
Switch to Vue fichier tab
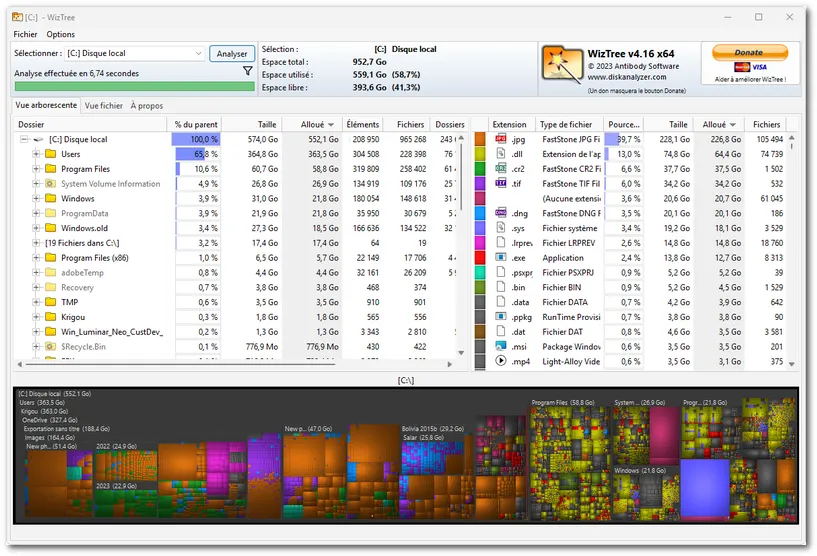[103, 106]
